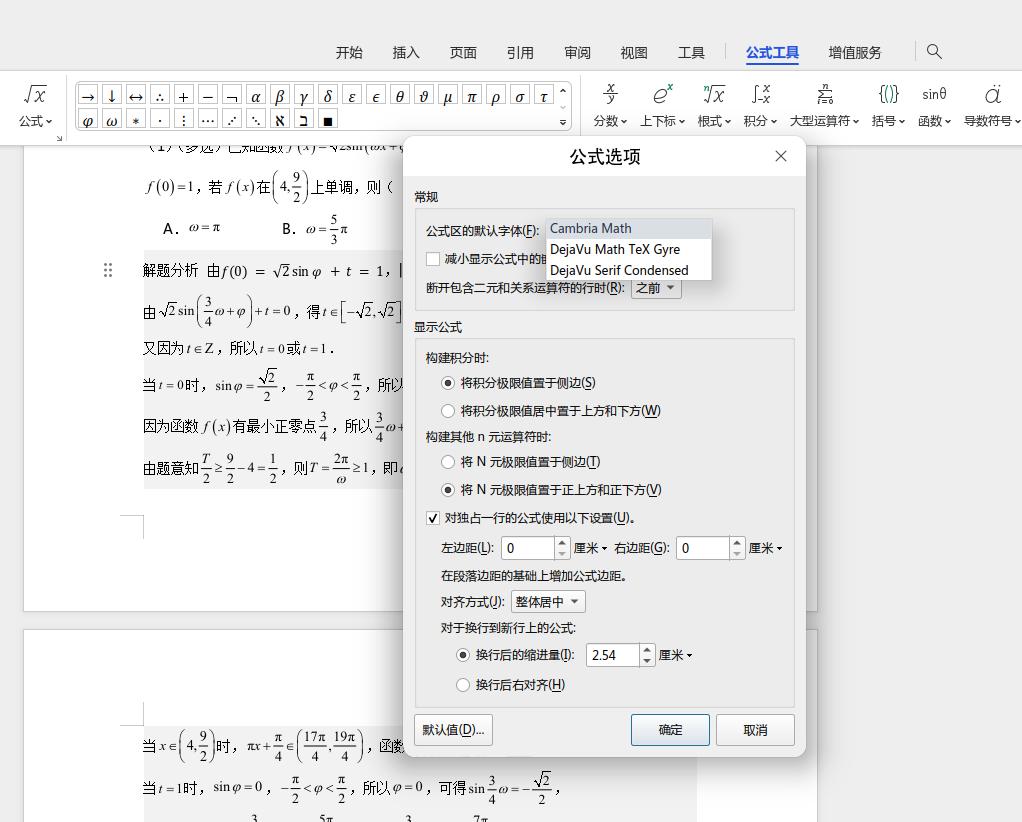Select 换行后右对齐 radio option
Image resolution: width=1022 pixels, height=822 pixels.
pyautogui.click(x=463, y=684)
